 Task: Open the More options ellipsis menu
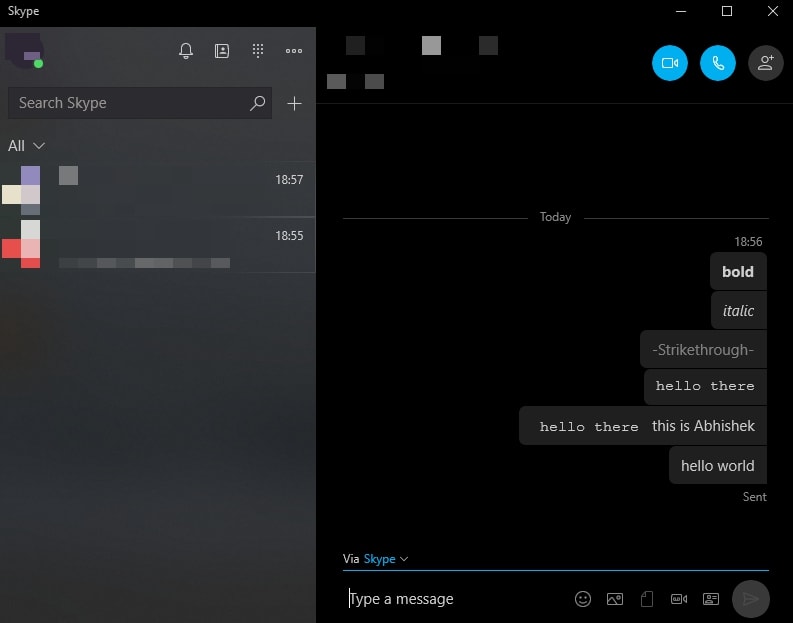[294, 51]
